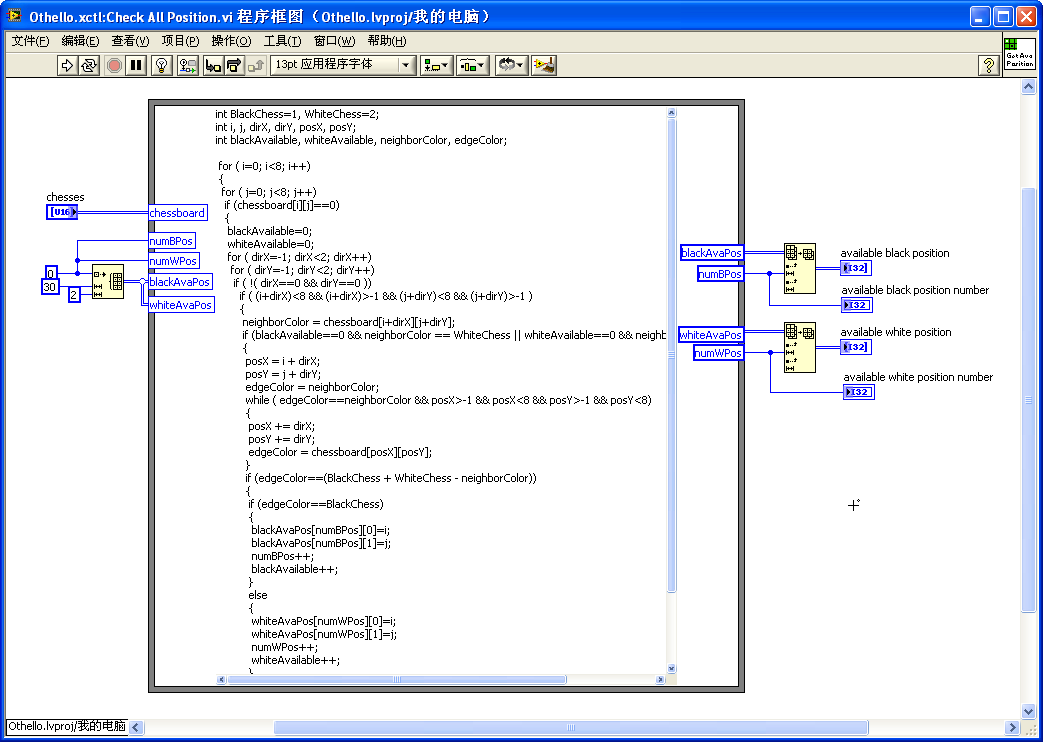Click the Abort Execution stop button
1043x742 pixels.
(x=114, y=65)
